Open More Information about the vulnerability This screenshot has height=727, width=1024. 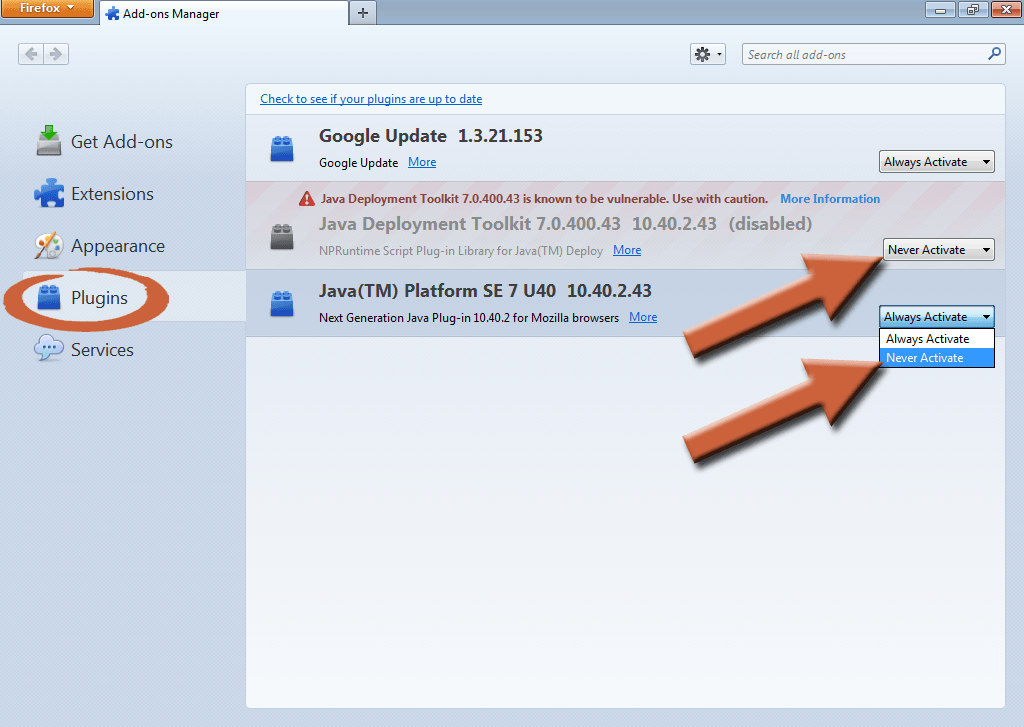point(829,198)
